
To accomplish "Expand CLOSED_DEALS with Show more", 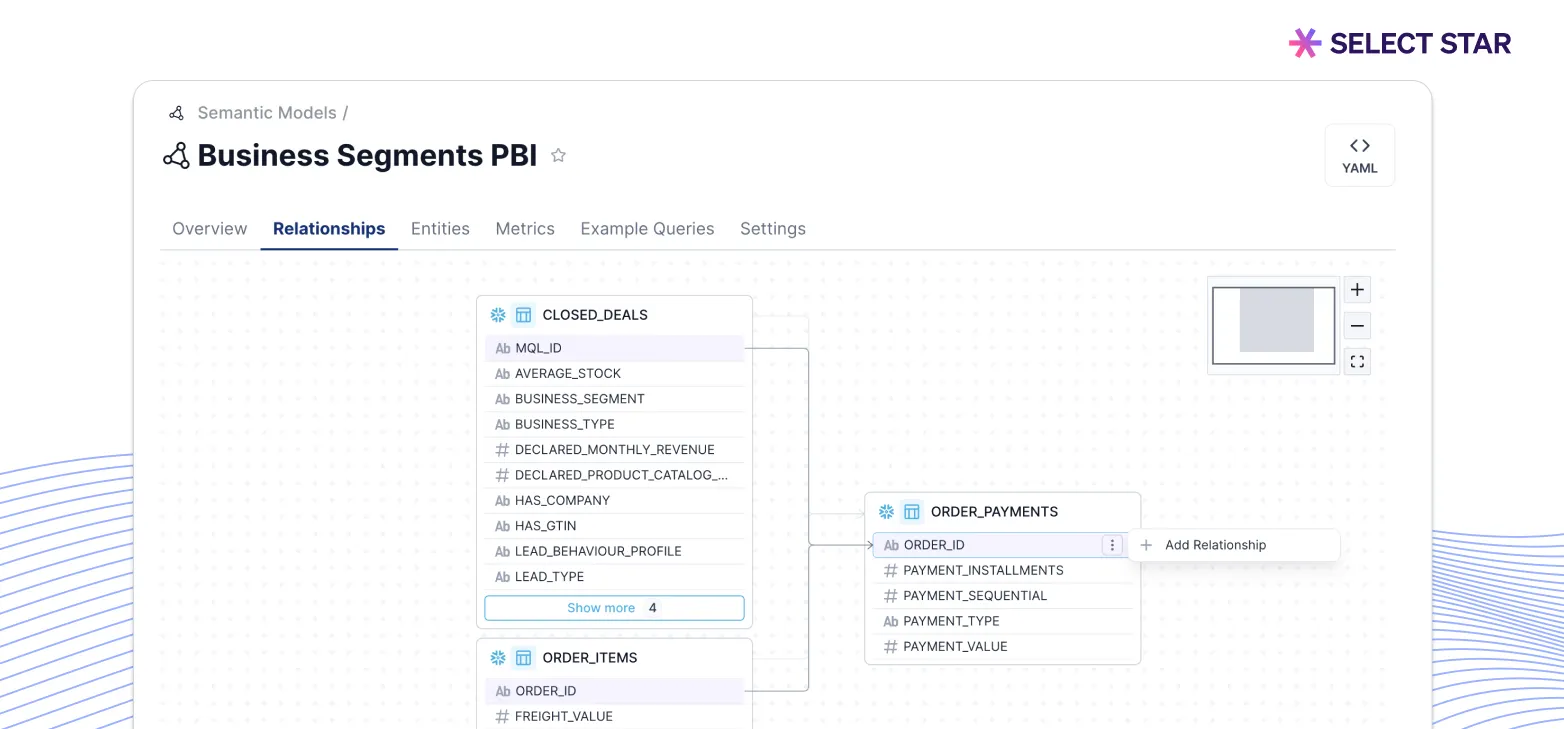I will 614,608.
